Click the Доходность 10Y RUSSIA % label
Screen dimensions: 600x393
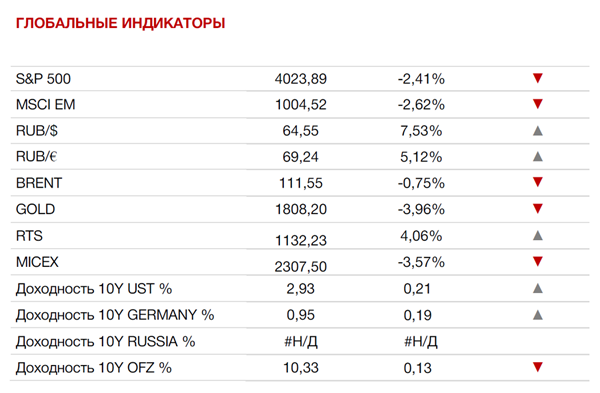pyautogui.click(x=106, y=341)
